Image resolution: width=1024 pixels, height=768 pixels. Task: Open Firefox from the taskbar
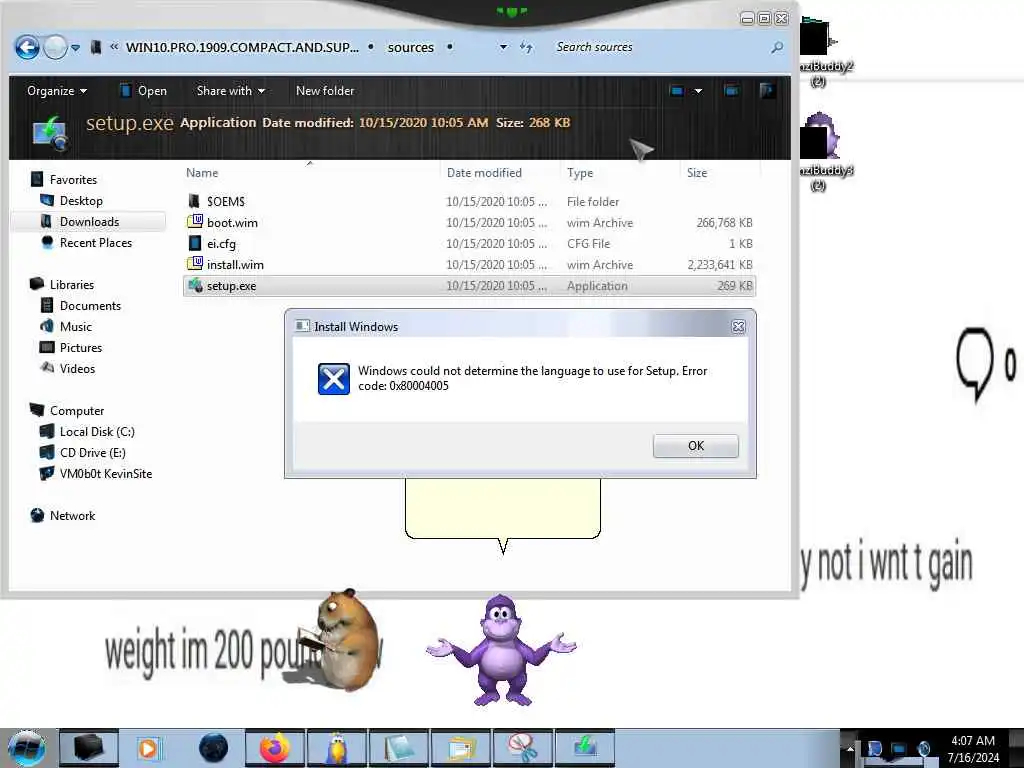(275, 748)
